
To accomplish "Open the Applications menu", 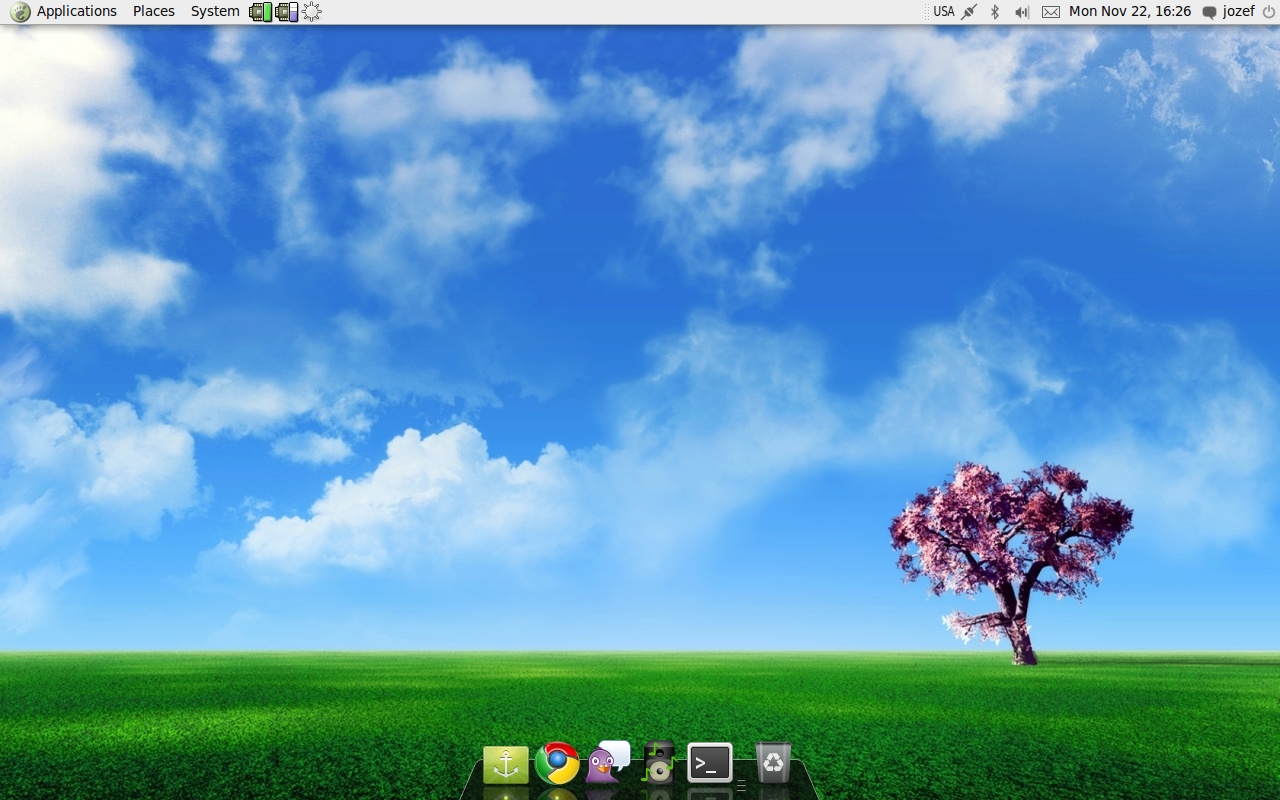I will 77,11.
